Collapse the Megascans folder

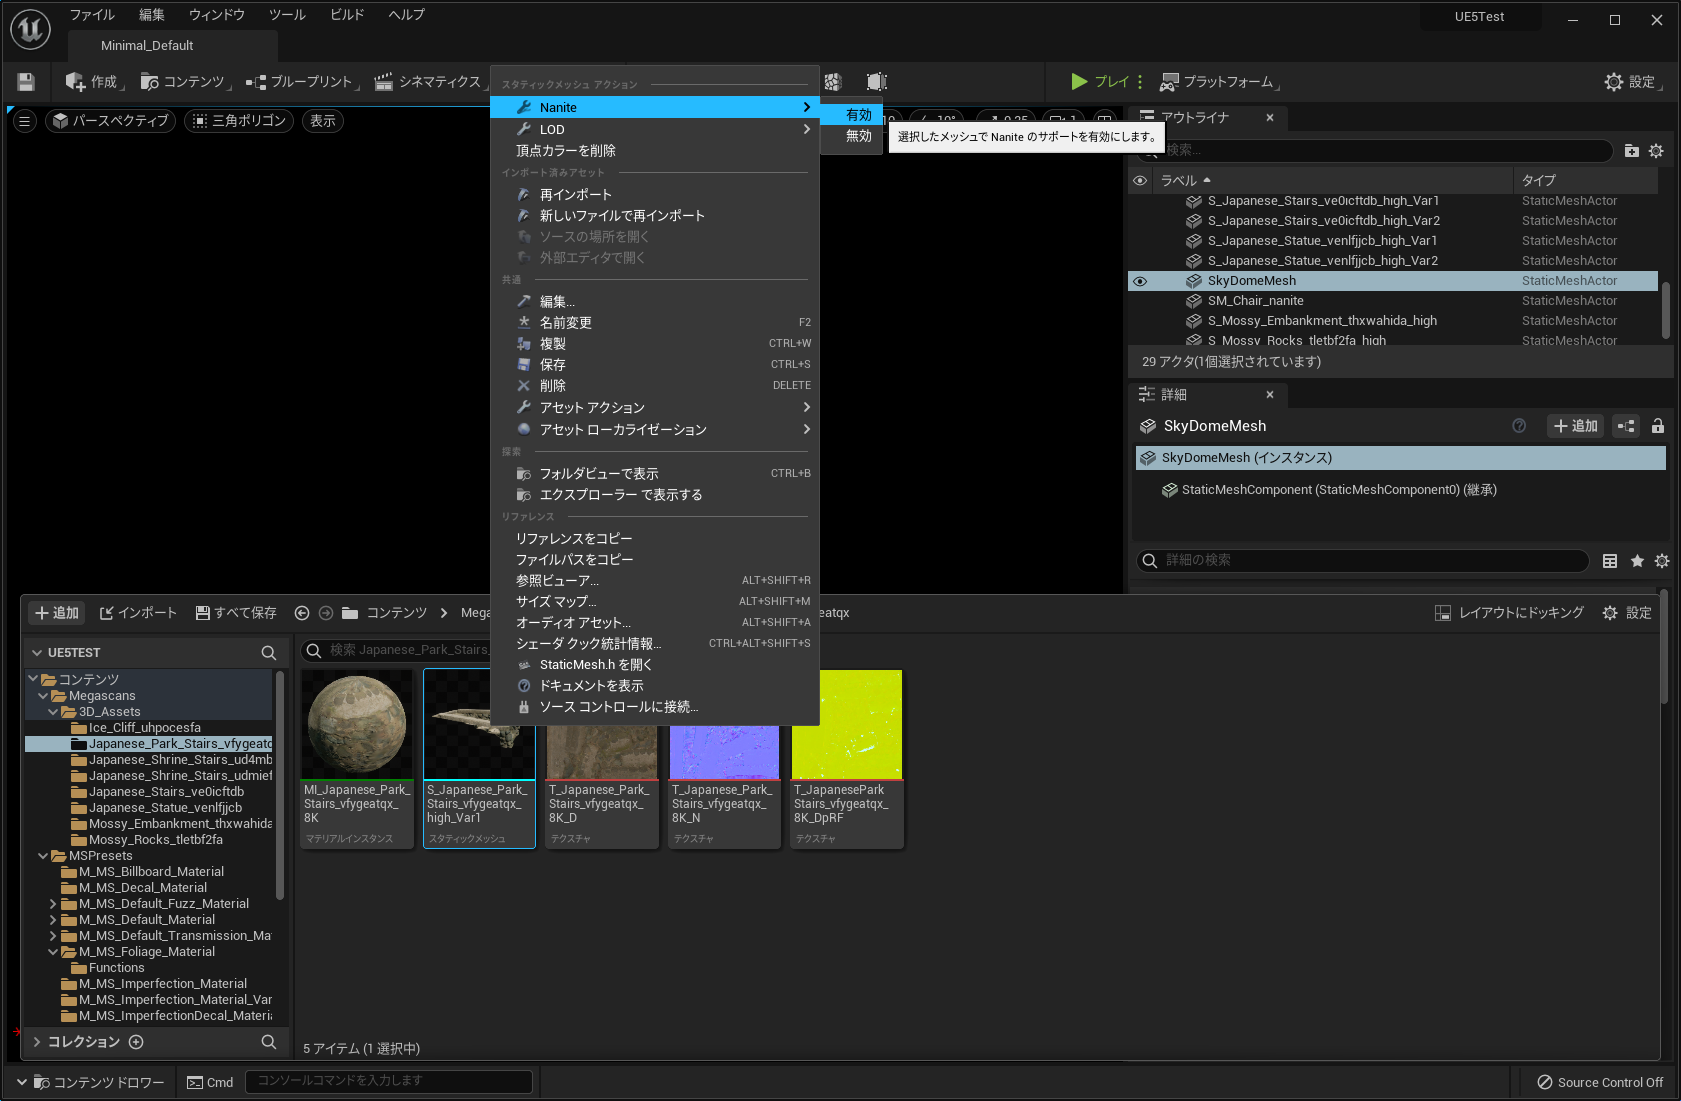[x=43, y=696]
